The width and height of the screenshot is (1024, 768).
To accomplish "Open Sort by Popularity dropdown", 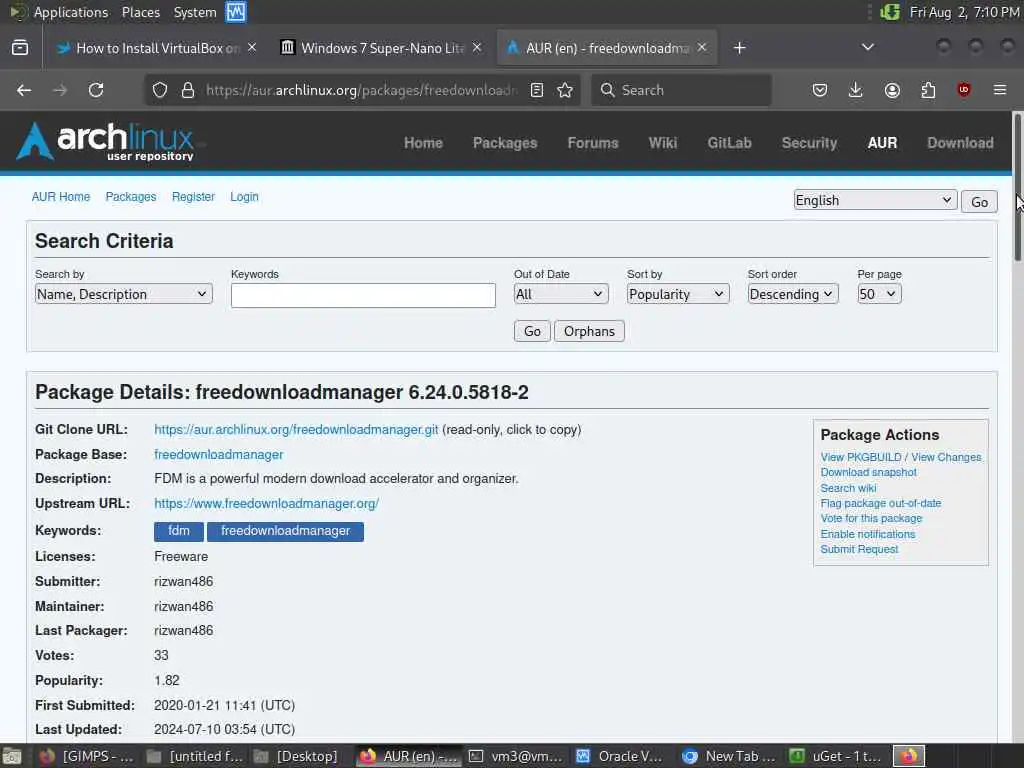I will click(x=678, y=294).
